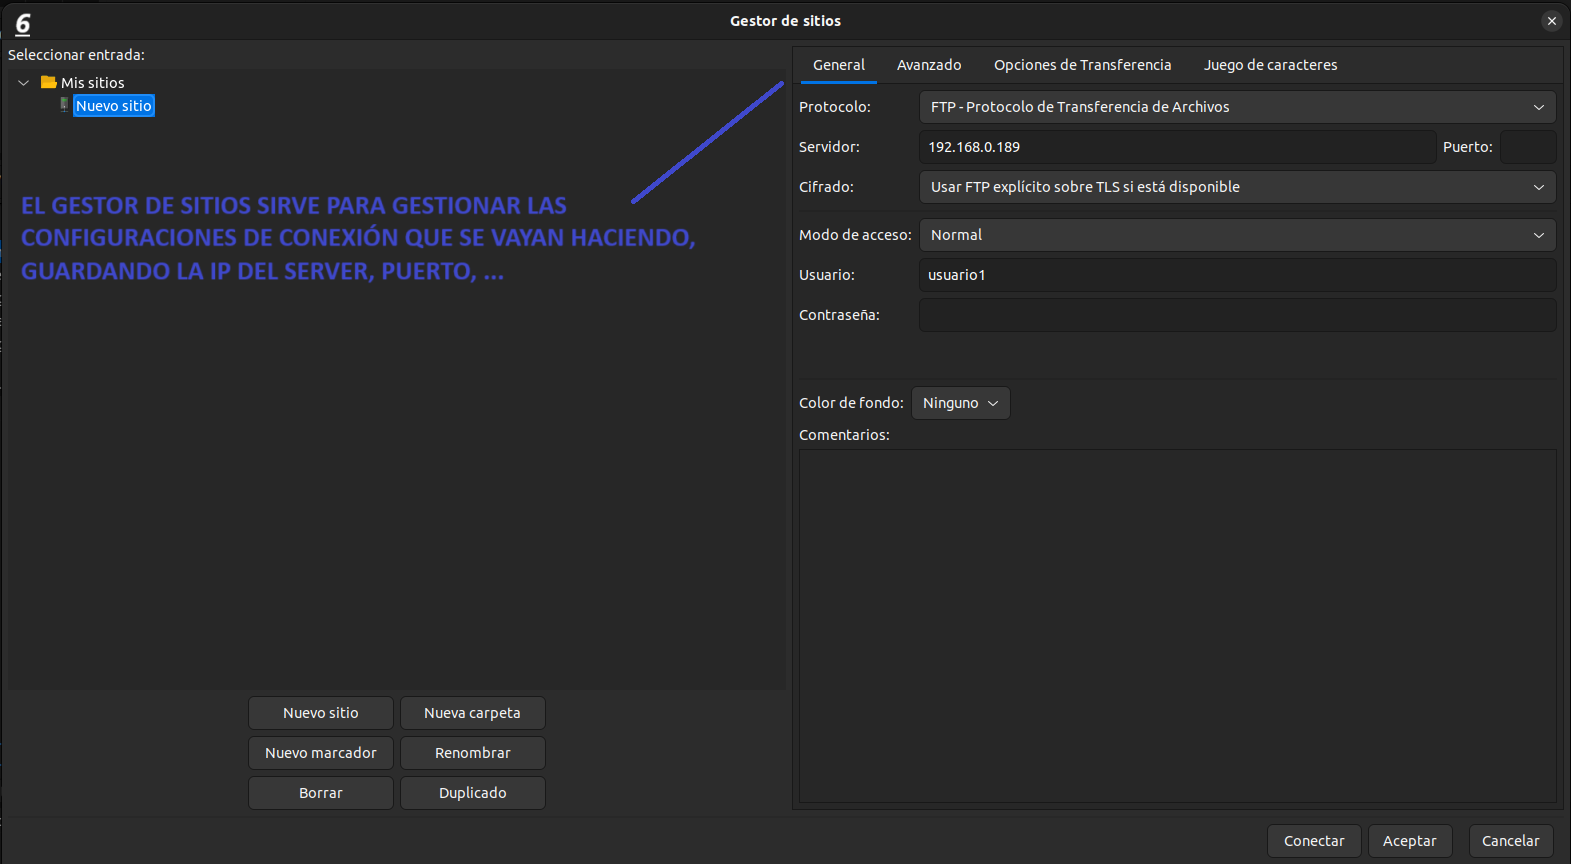Open the Protocolo dropdown
The image size is (1571, 864).
1236,107
